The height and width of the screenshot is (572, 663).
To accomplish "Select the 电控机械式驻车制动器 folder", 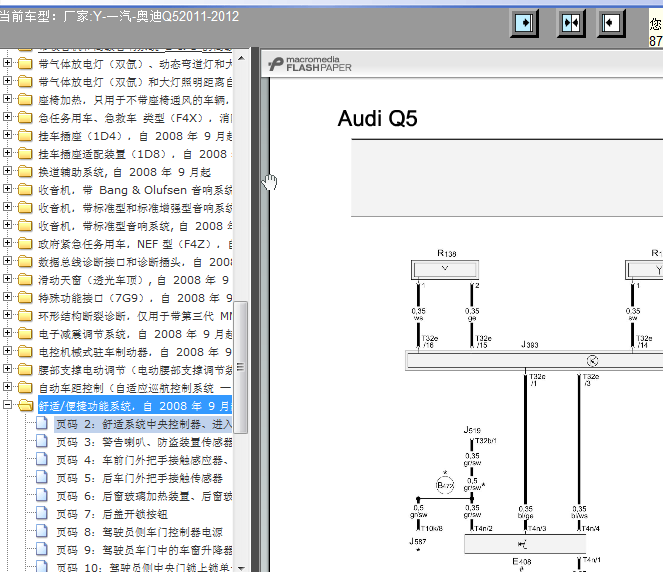I will click(135, 352).
